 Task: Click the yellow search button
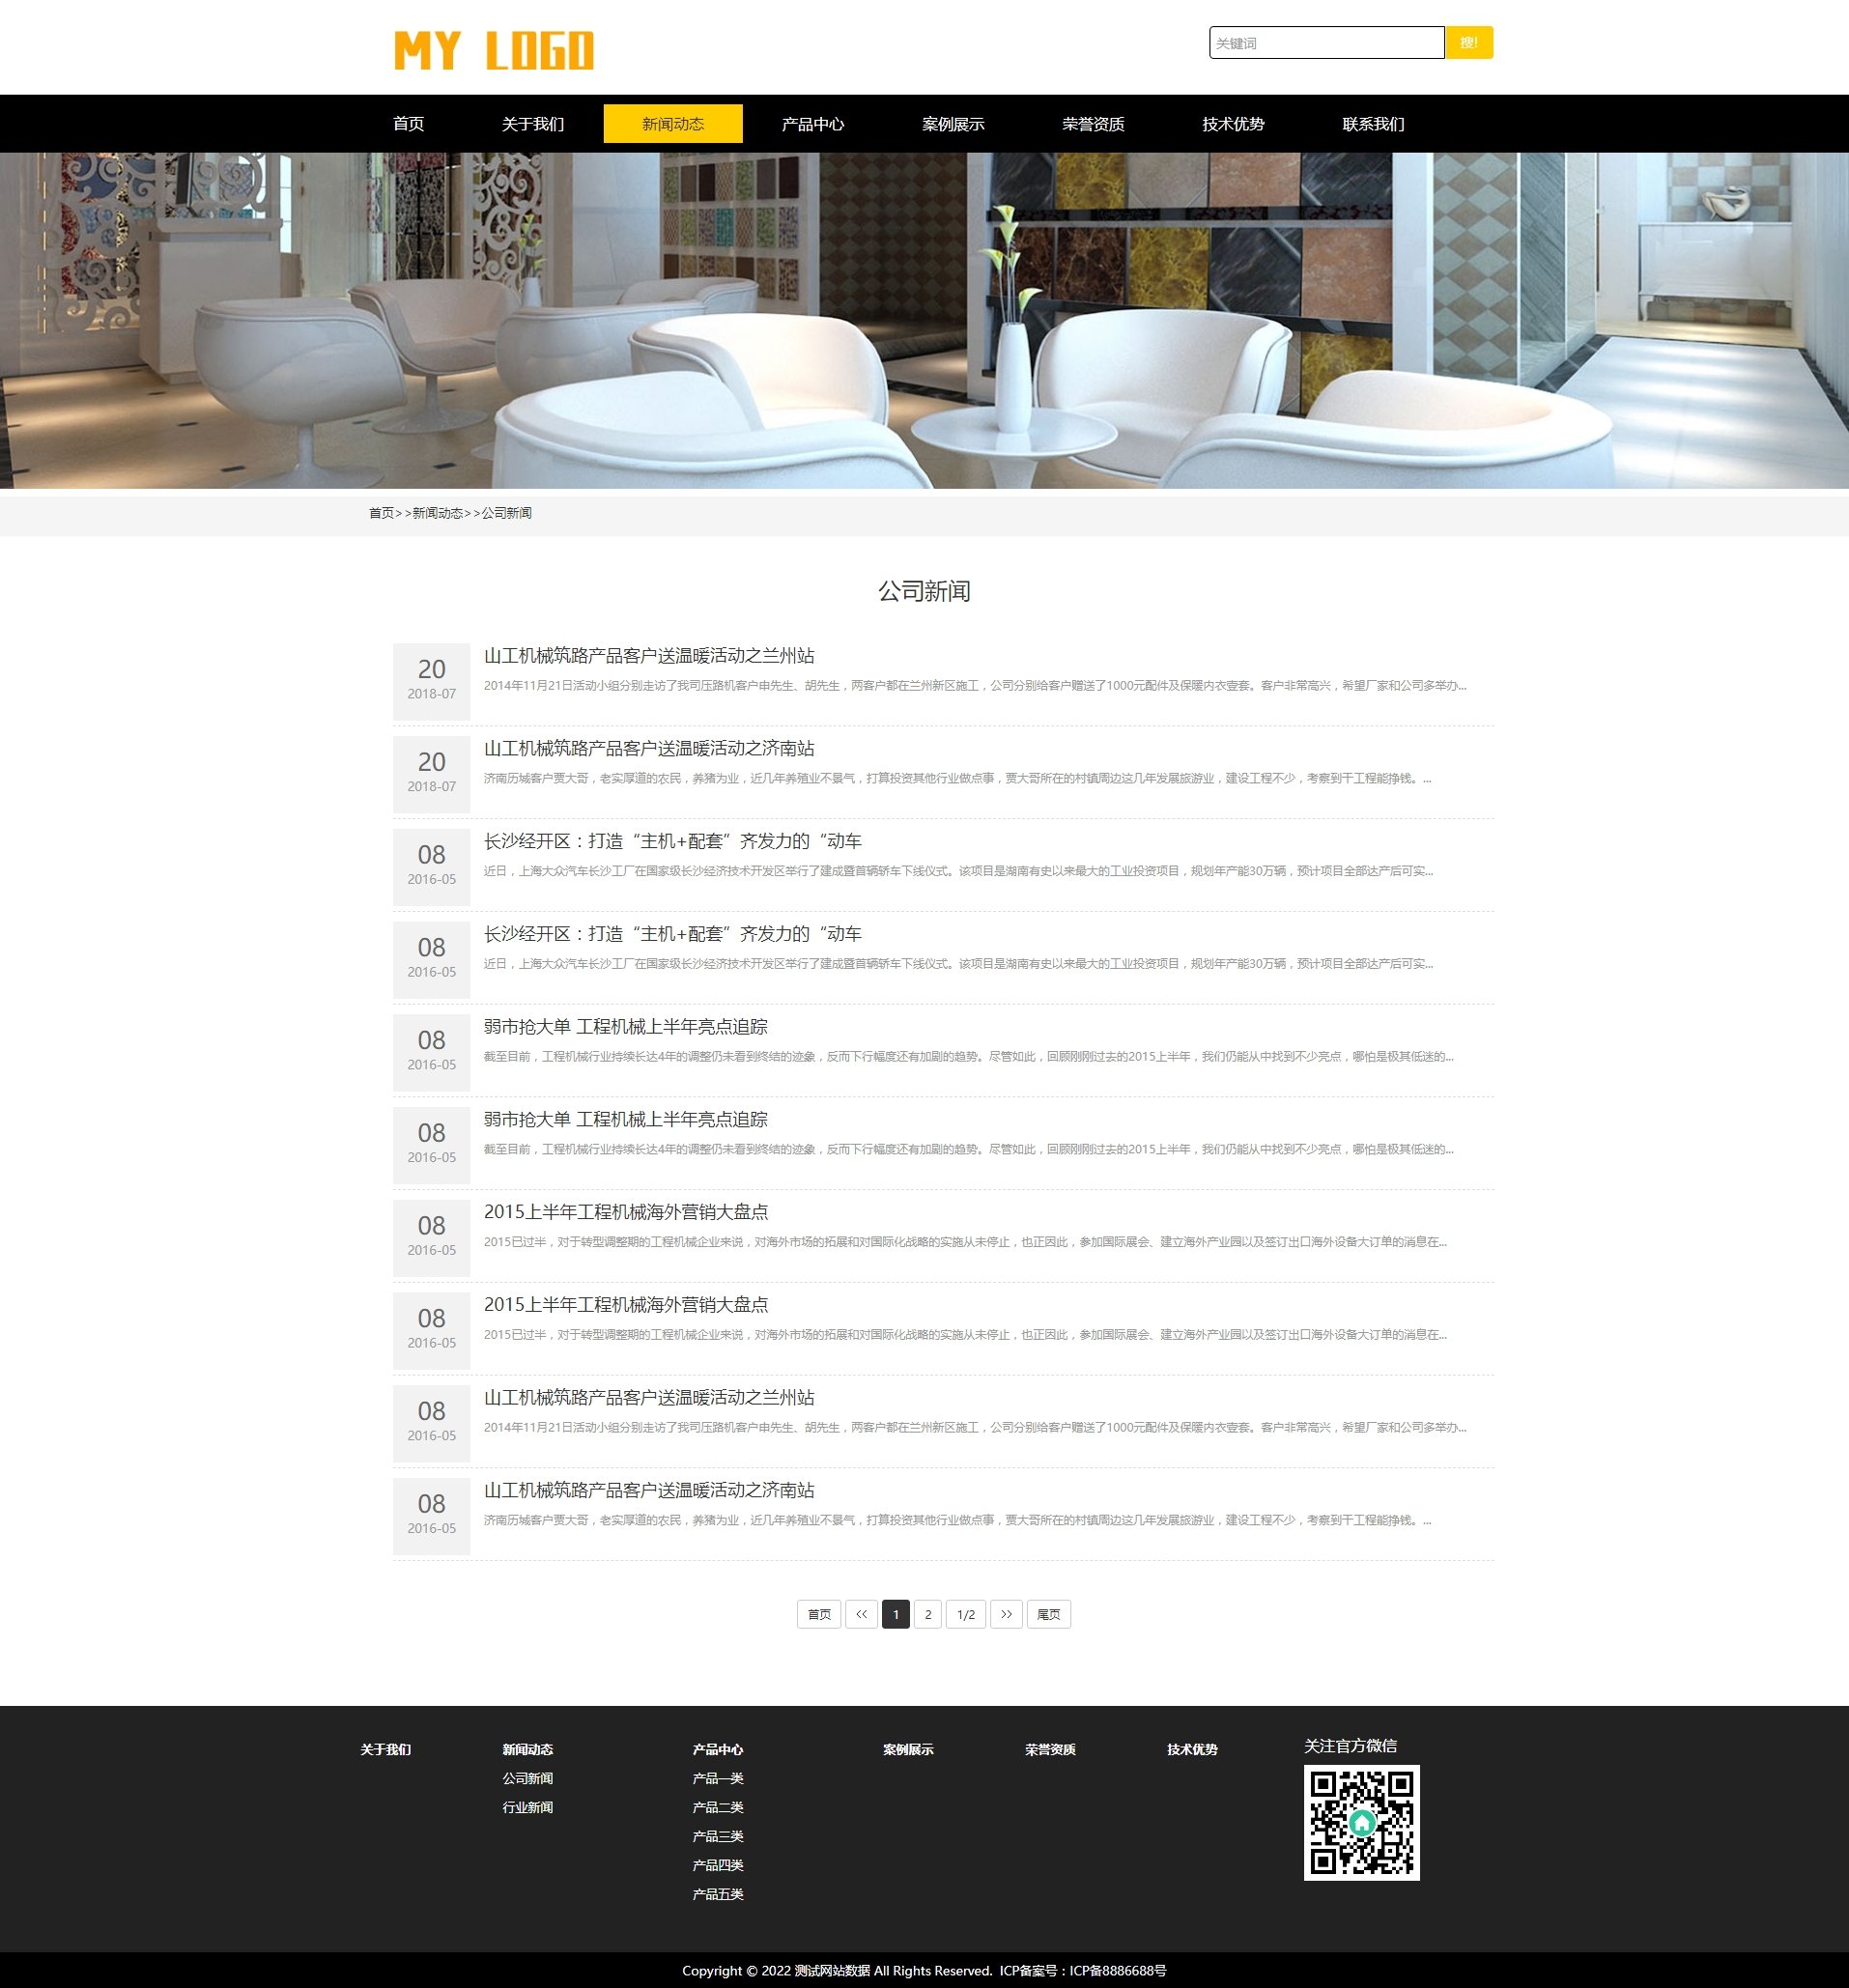[1468, 43]
